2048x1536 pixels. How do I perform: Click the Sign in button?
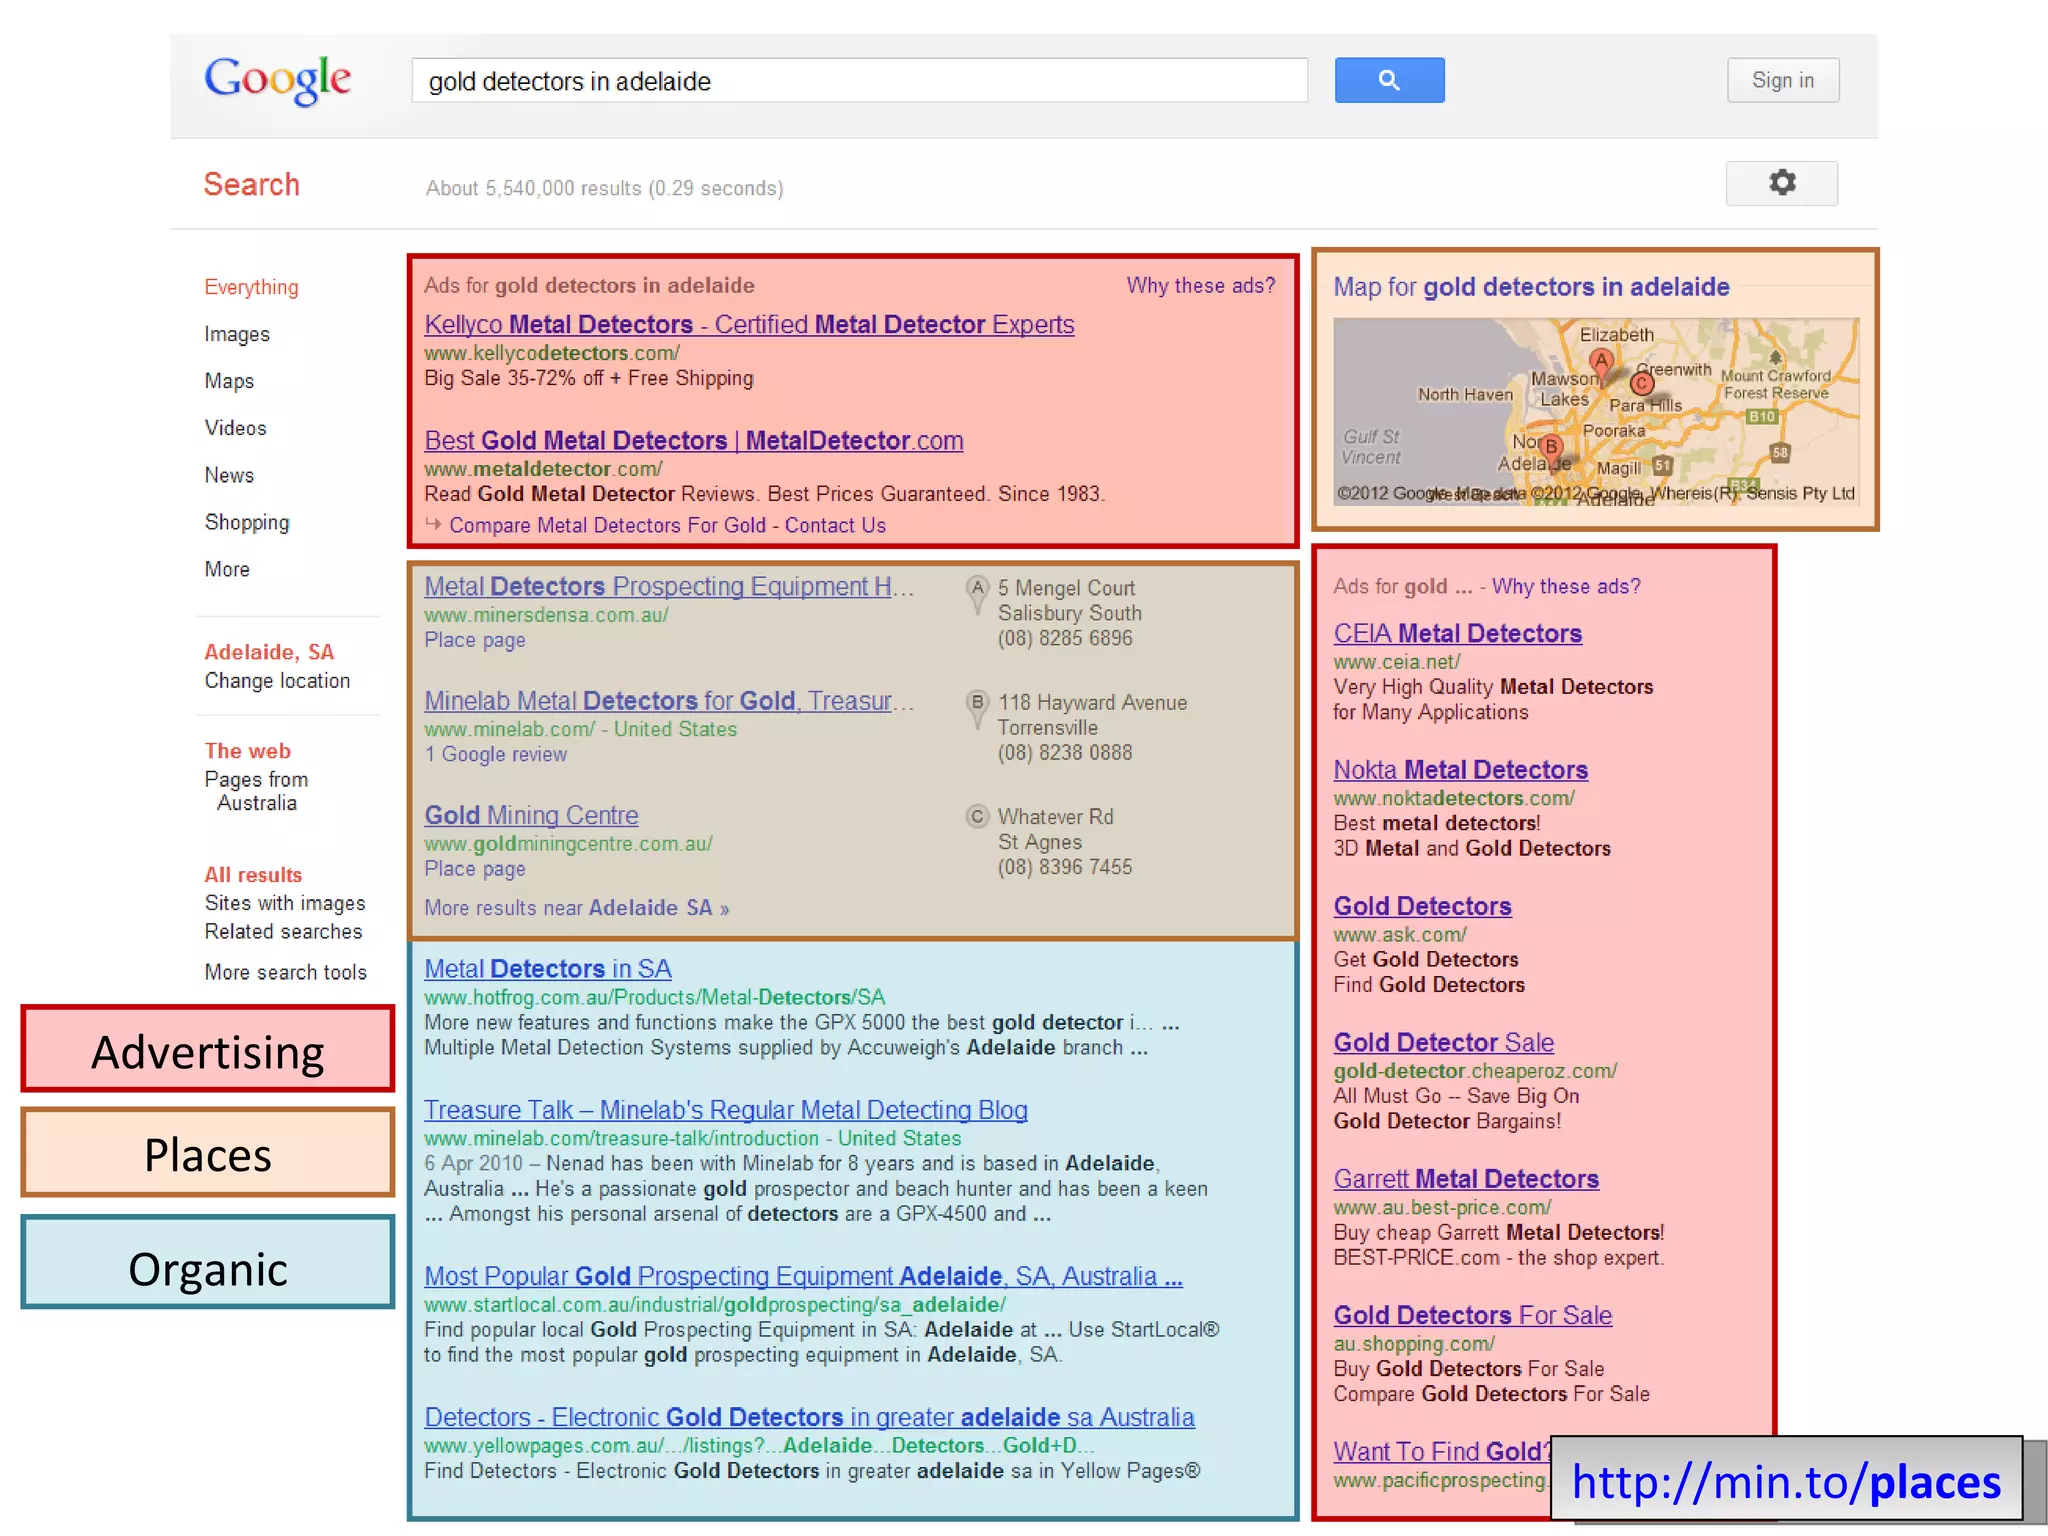1782,80
